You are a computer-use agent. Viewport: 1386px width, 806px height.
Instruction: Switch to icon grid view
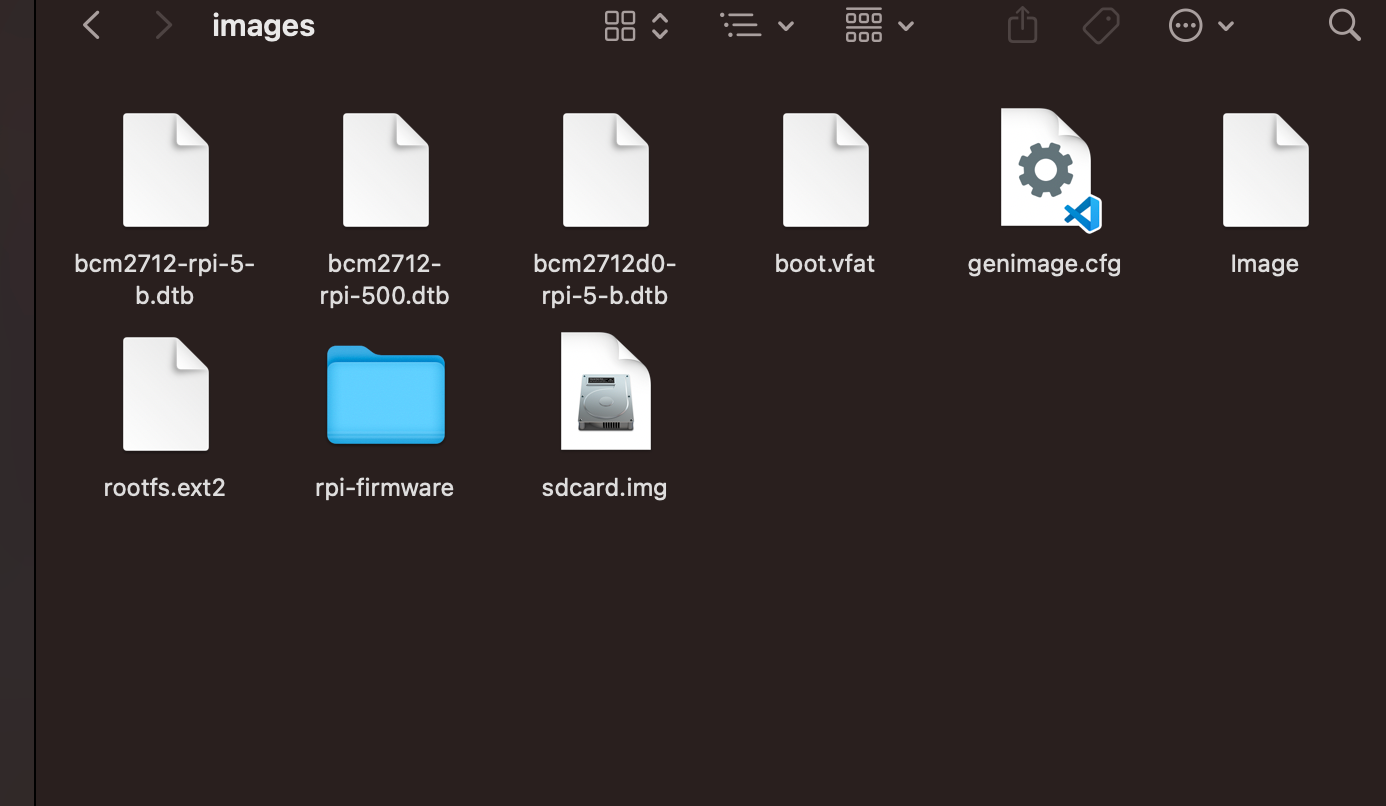(x=619, y=25)
